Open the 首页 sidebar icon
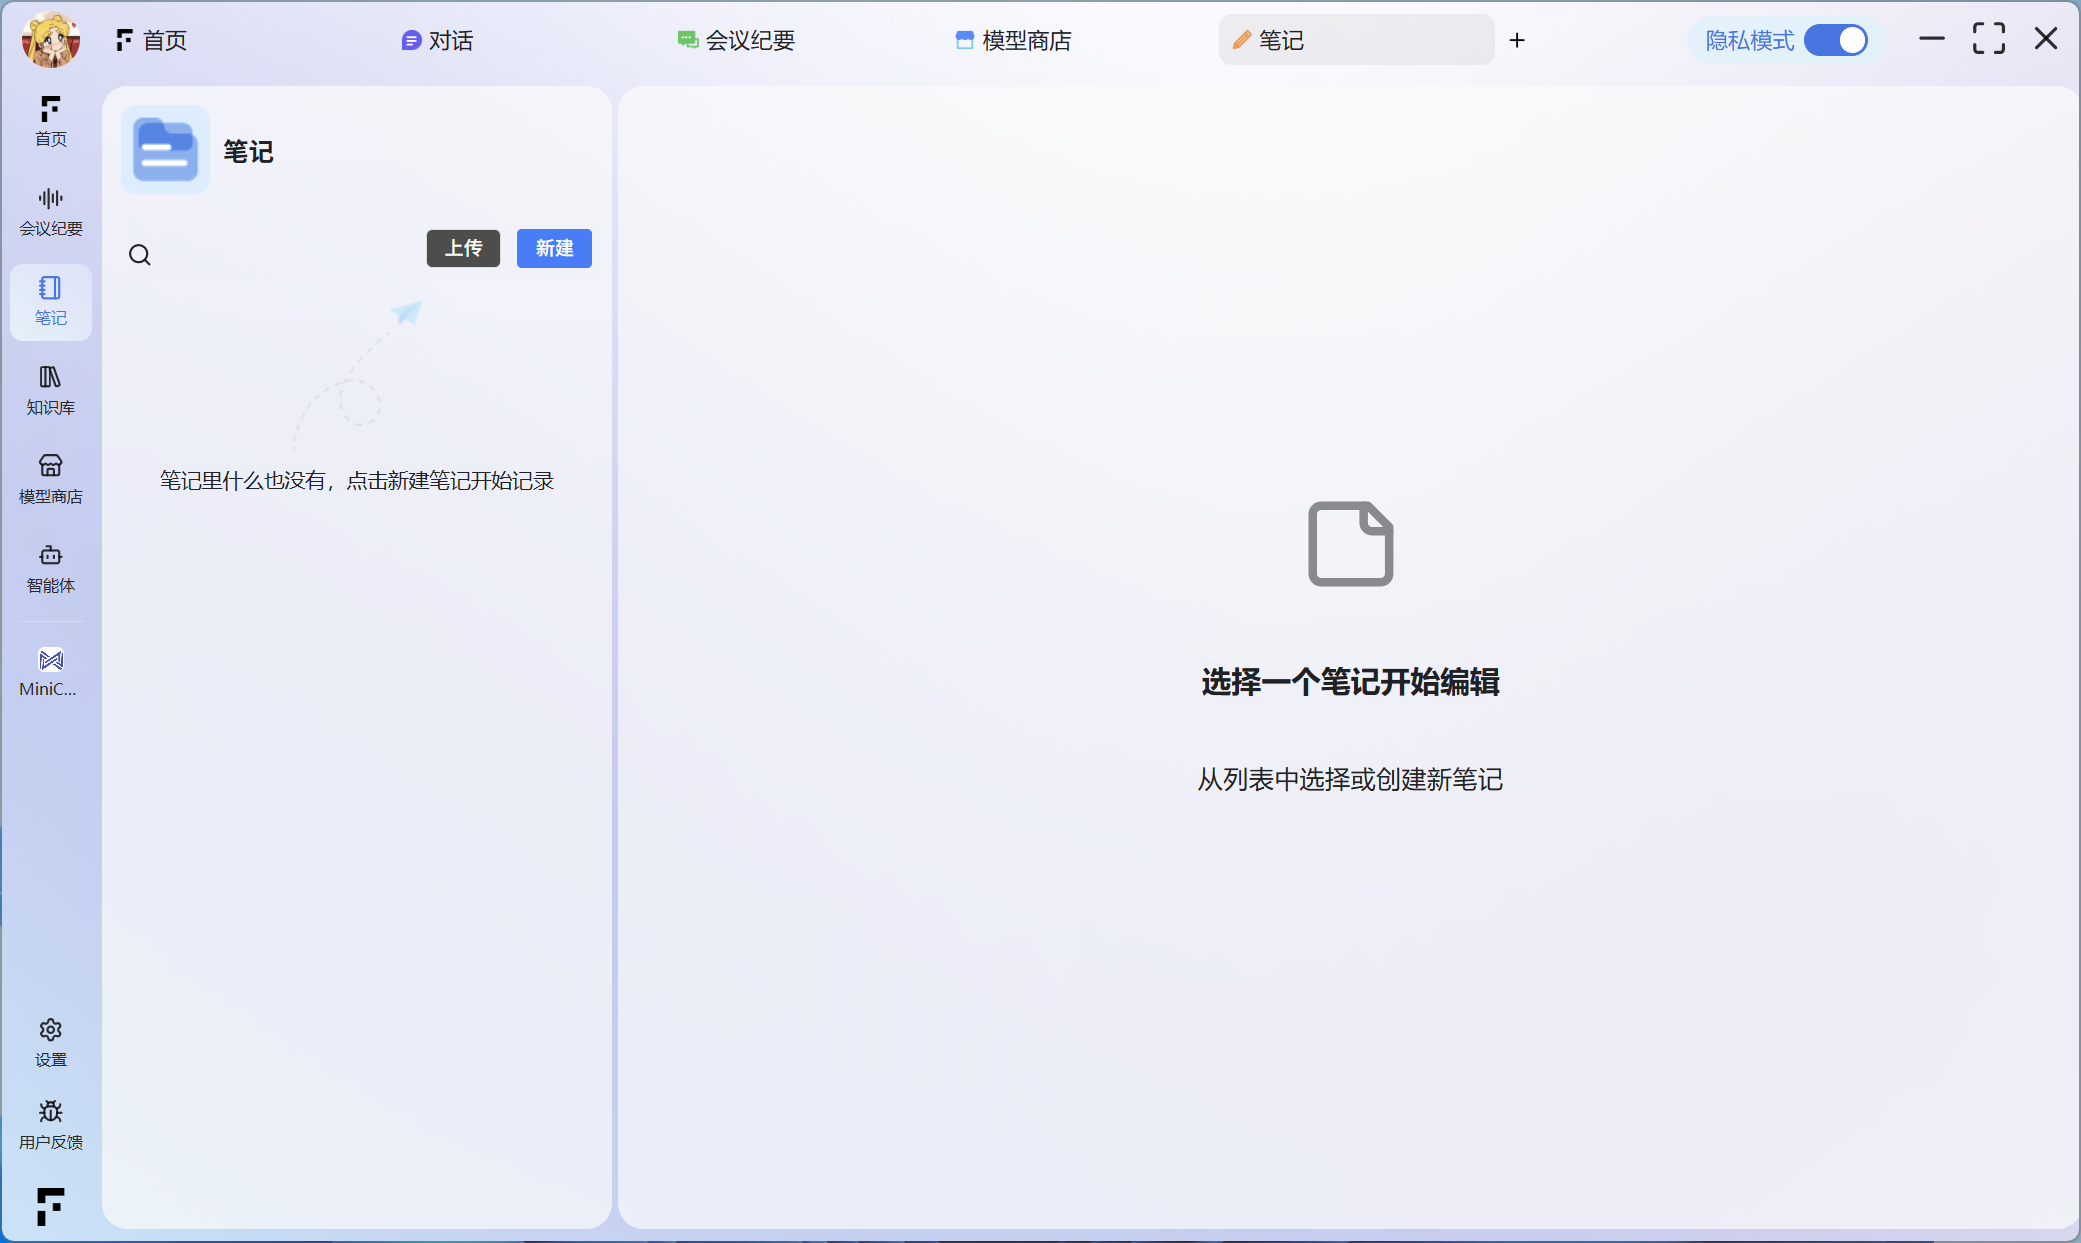Screen dimensions: 2081x1243 50,120
